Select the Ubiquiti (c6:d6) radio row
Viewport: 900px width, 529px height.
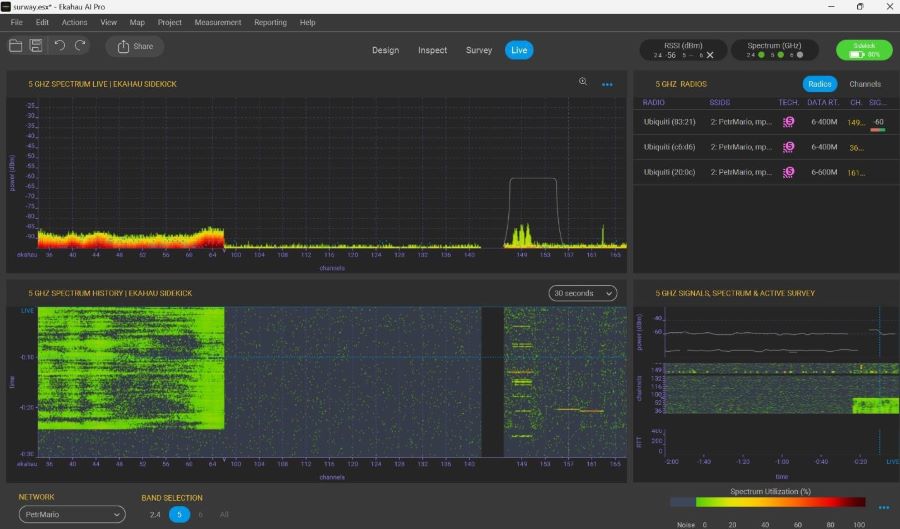coord(766,147)
